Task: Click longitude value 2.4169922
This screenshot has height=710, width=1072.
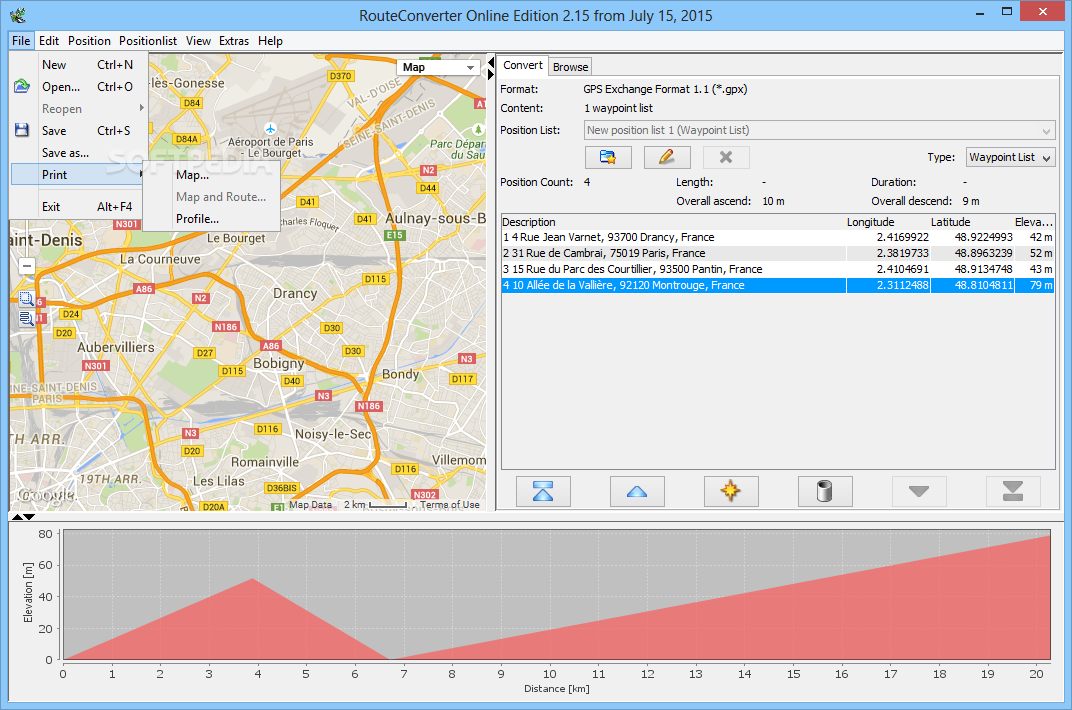Action: coord(902,237)
